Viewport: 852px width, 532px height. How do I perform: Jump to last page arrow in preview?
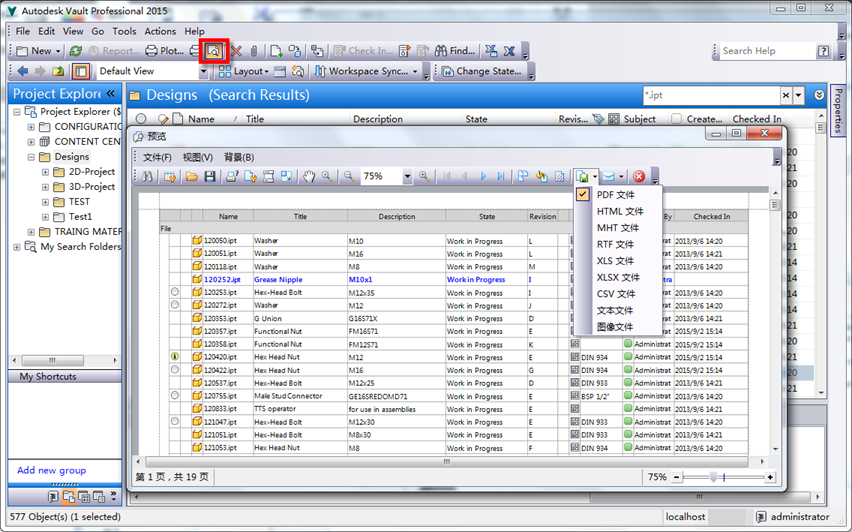coord(501,176)
